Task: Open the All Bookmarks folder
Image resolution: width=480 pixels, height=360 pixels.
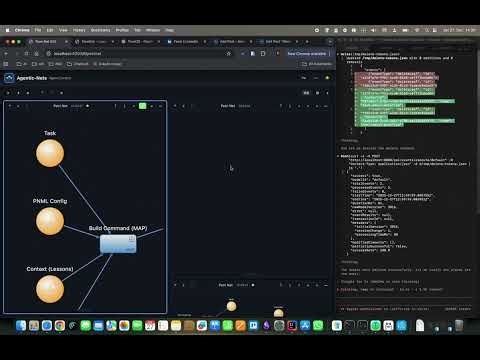Action: tap(317, 64)
